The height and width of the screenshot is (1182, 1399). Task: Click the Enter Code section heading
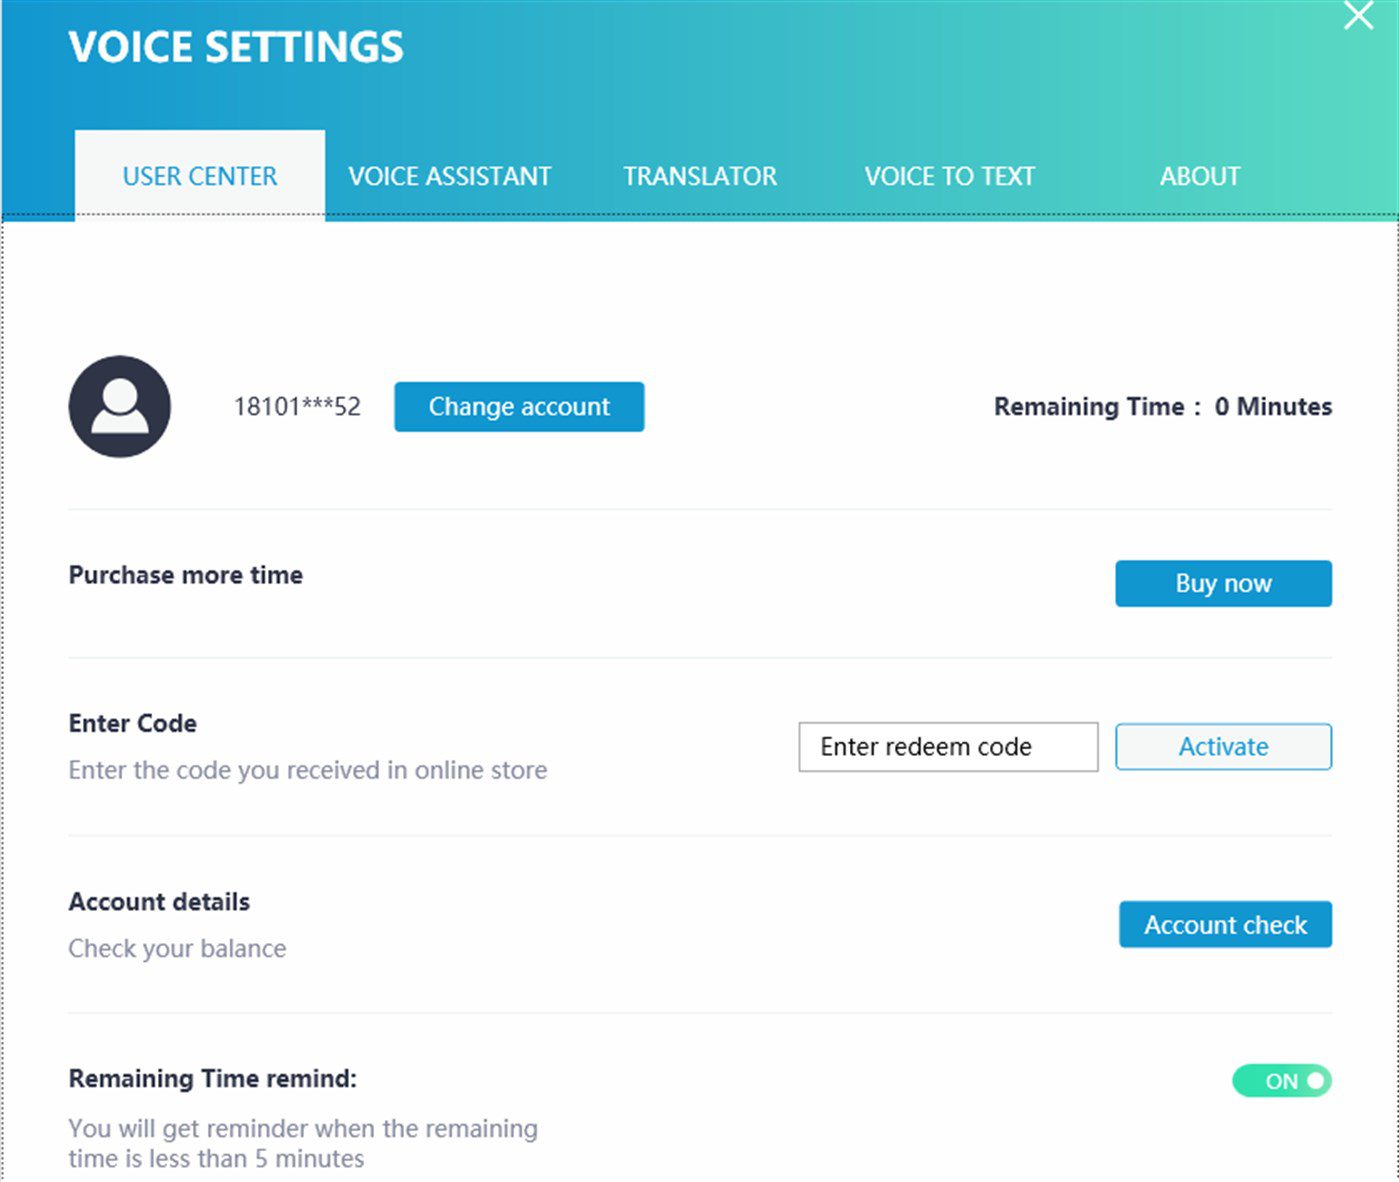[133, 723]
